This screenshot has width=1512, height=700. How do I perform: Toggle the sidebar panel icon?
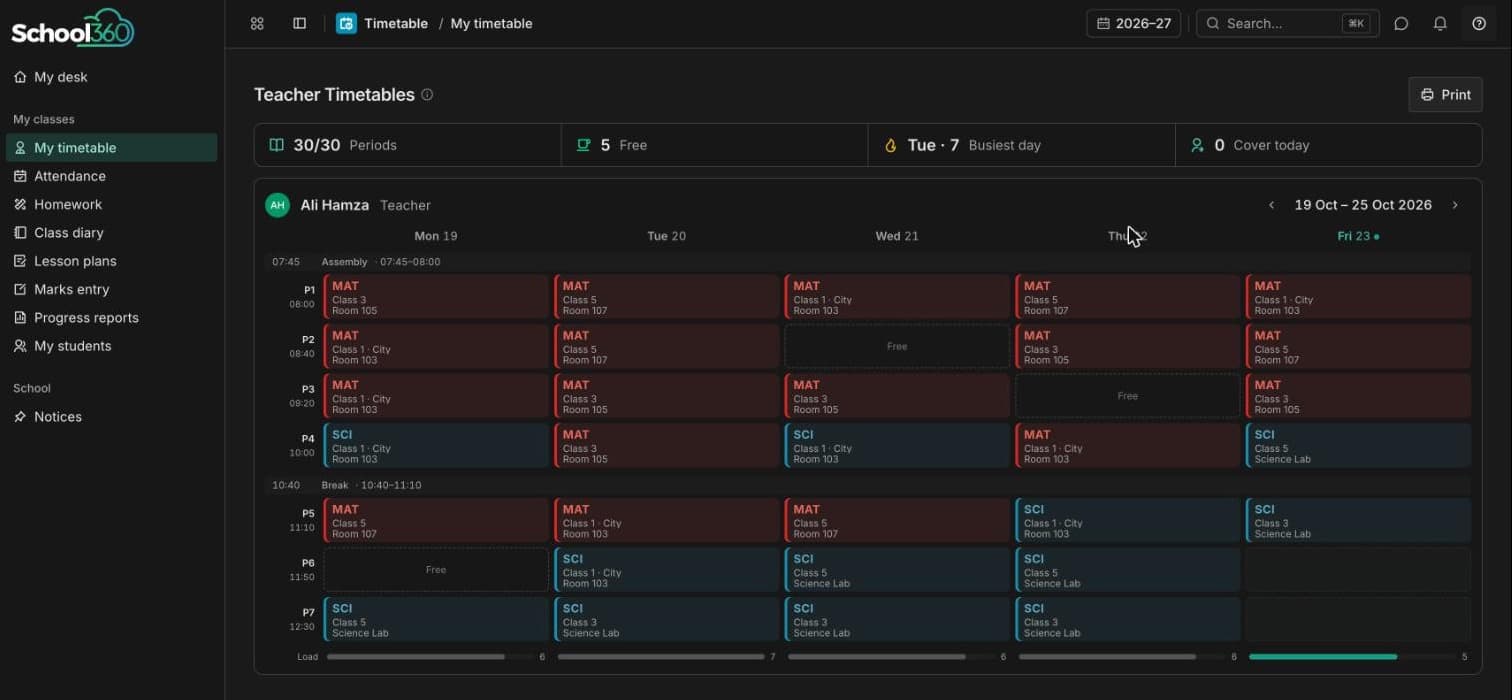[x=299, y=23]
